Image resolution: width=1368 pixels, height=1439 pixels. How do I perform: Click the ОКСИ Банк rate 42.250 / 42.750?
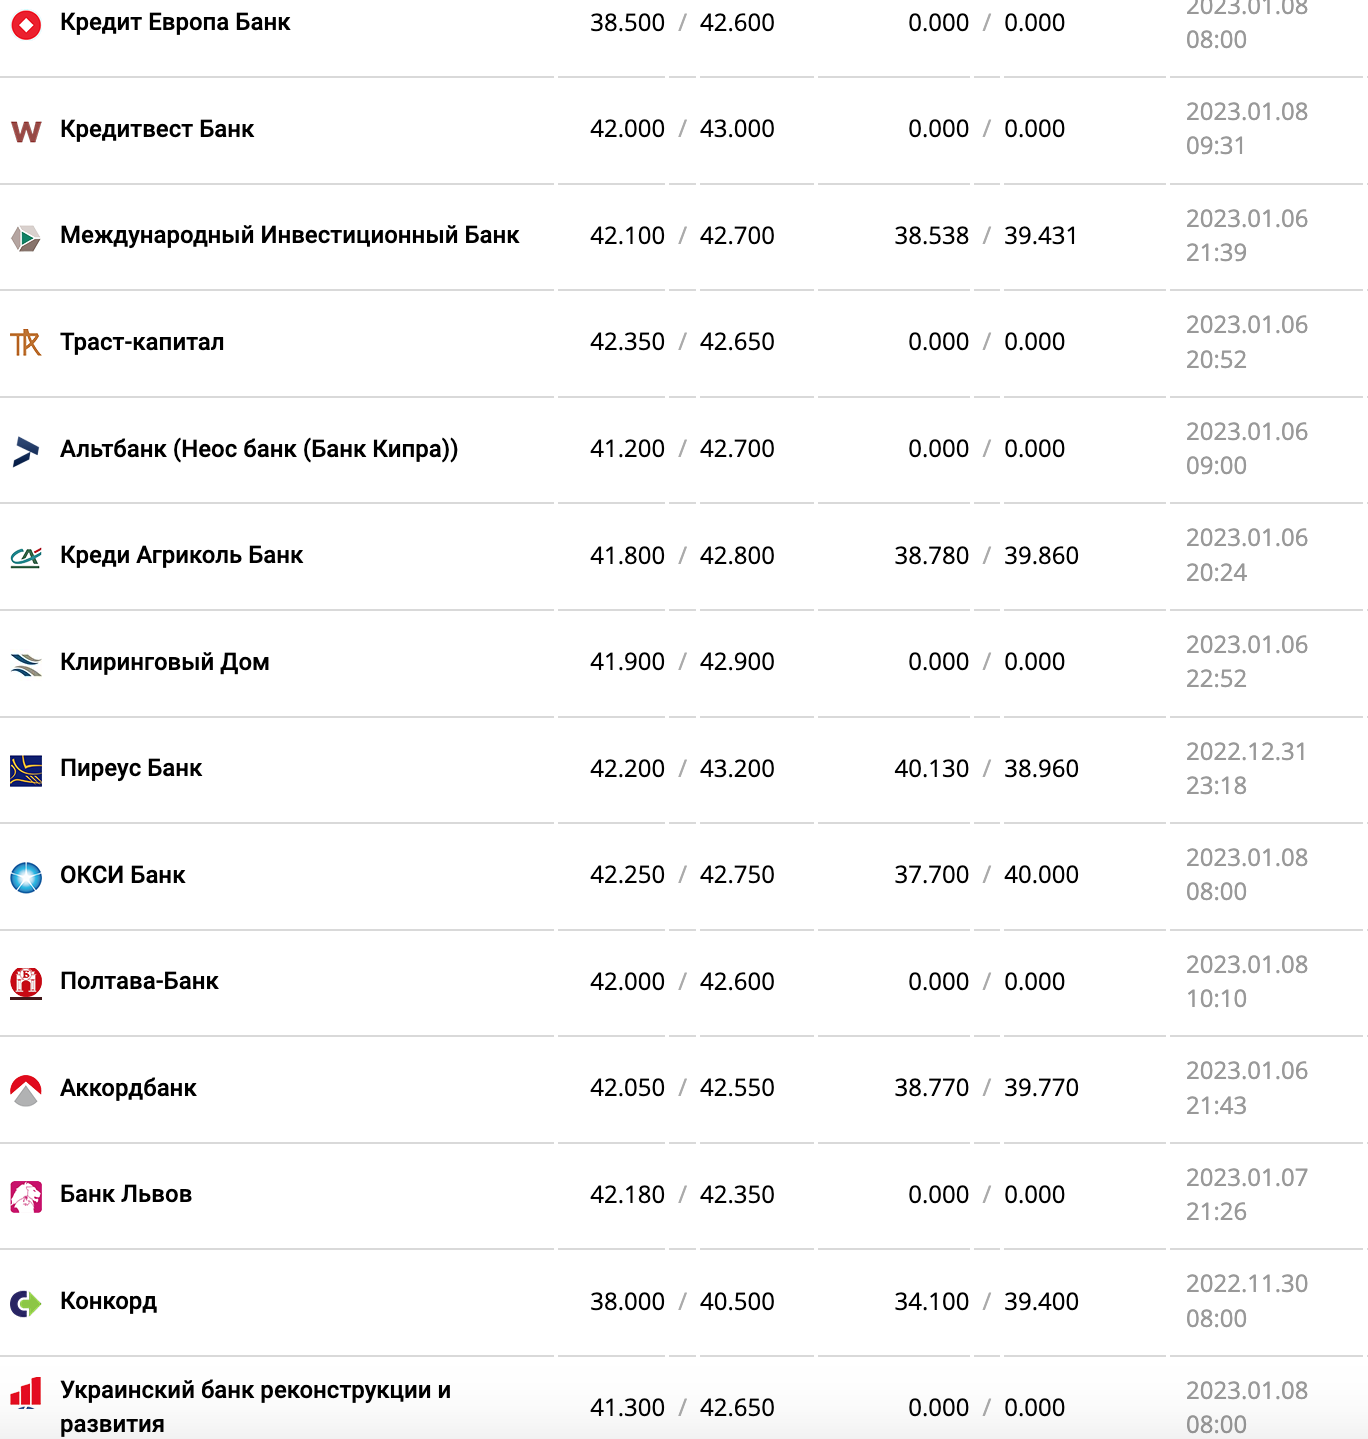(682, 875)
